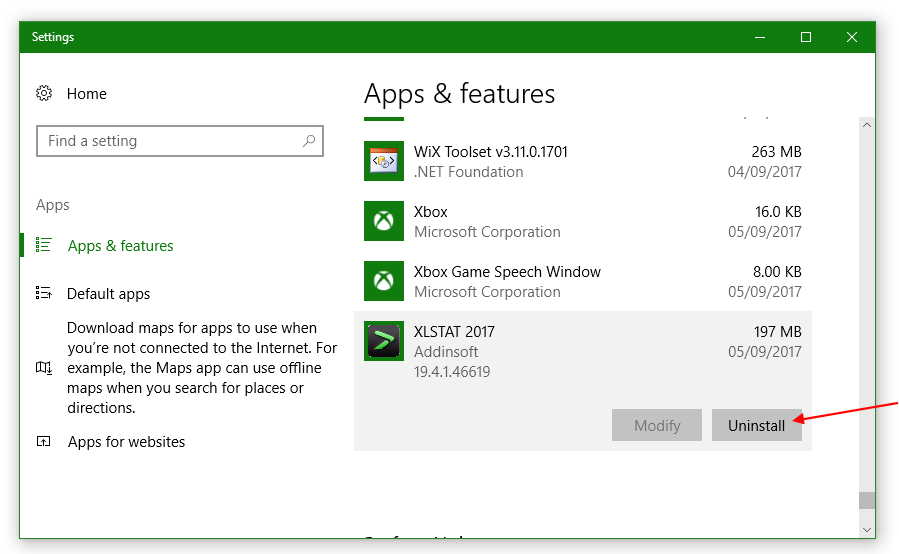Click the WiX Toolset app icon

coord(384,161)
